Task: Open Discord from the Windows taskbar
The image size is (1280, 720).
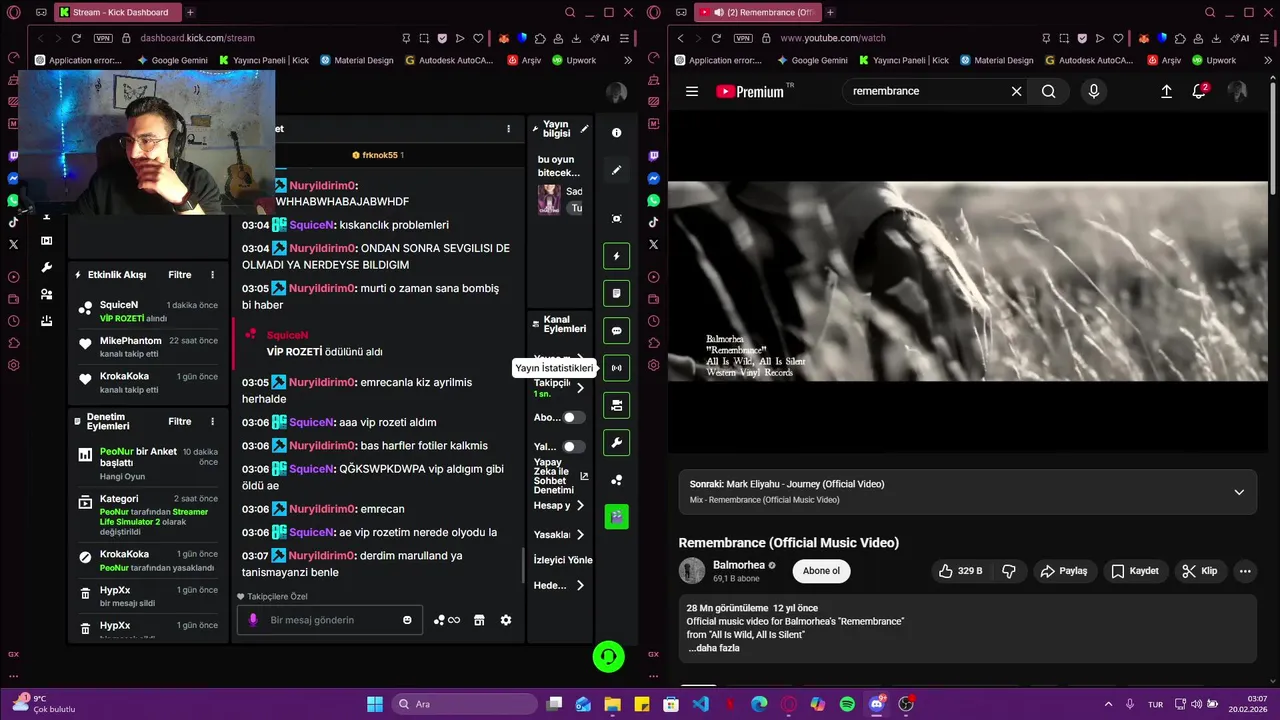Action: (877, 704)
